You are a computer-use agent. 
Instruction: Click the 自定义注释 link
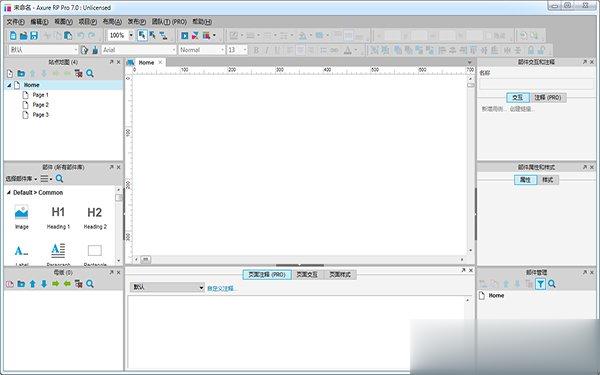pos(220,289)
